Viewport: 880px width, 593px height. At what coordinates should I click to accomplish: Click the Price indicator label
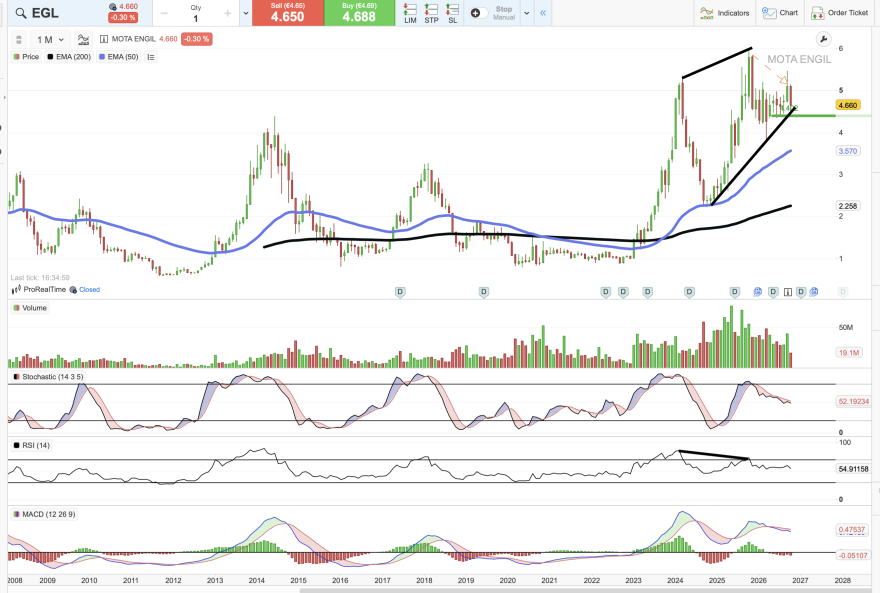26,57
